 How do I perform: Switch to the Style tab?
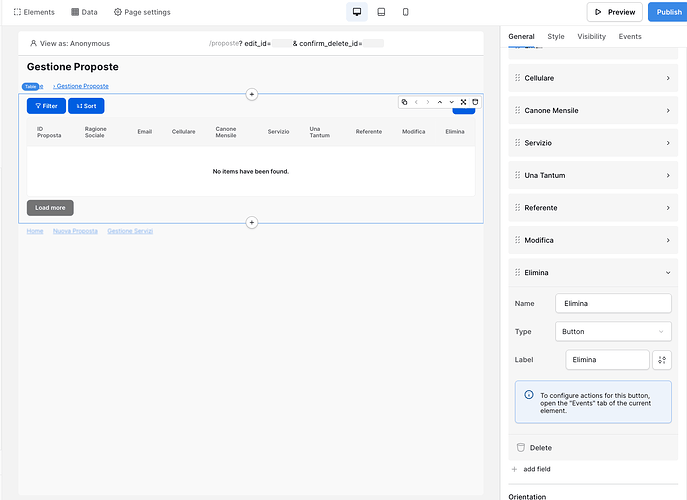coord(556,36)
